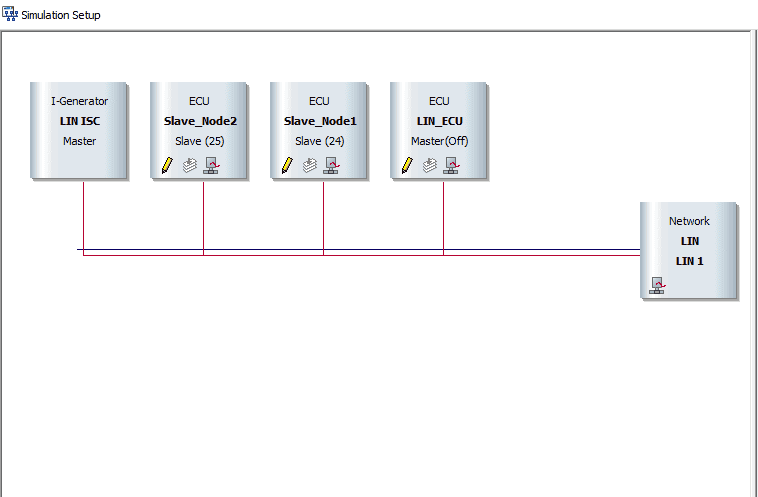Screen dimensions: 758x497
Task: Click the pencil edit icon on LIN_ECU
Action: [407, 165]
